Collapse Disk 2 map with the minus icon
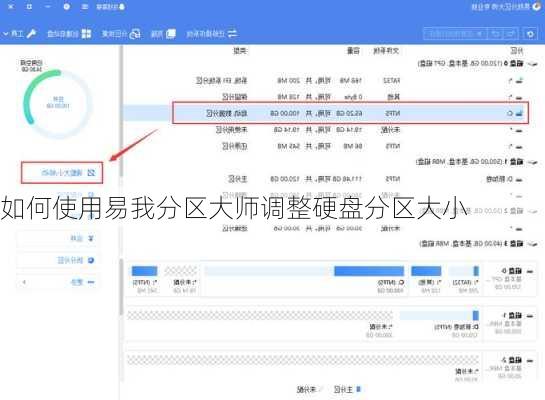The width and height of the screenshot is (545, 400). pos(530,360)
